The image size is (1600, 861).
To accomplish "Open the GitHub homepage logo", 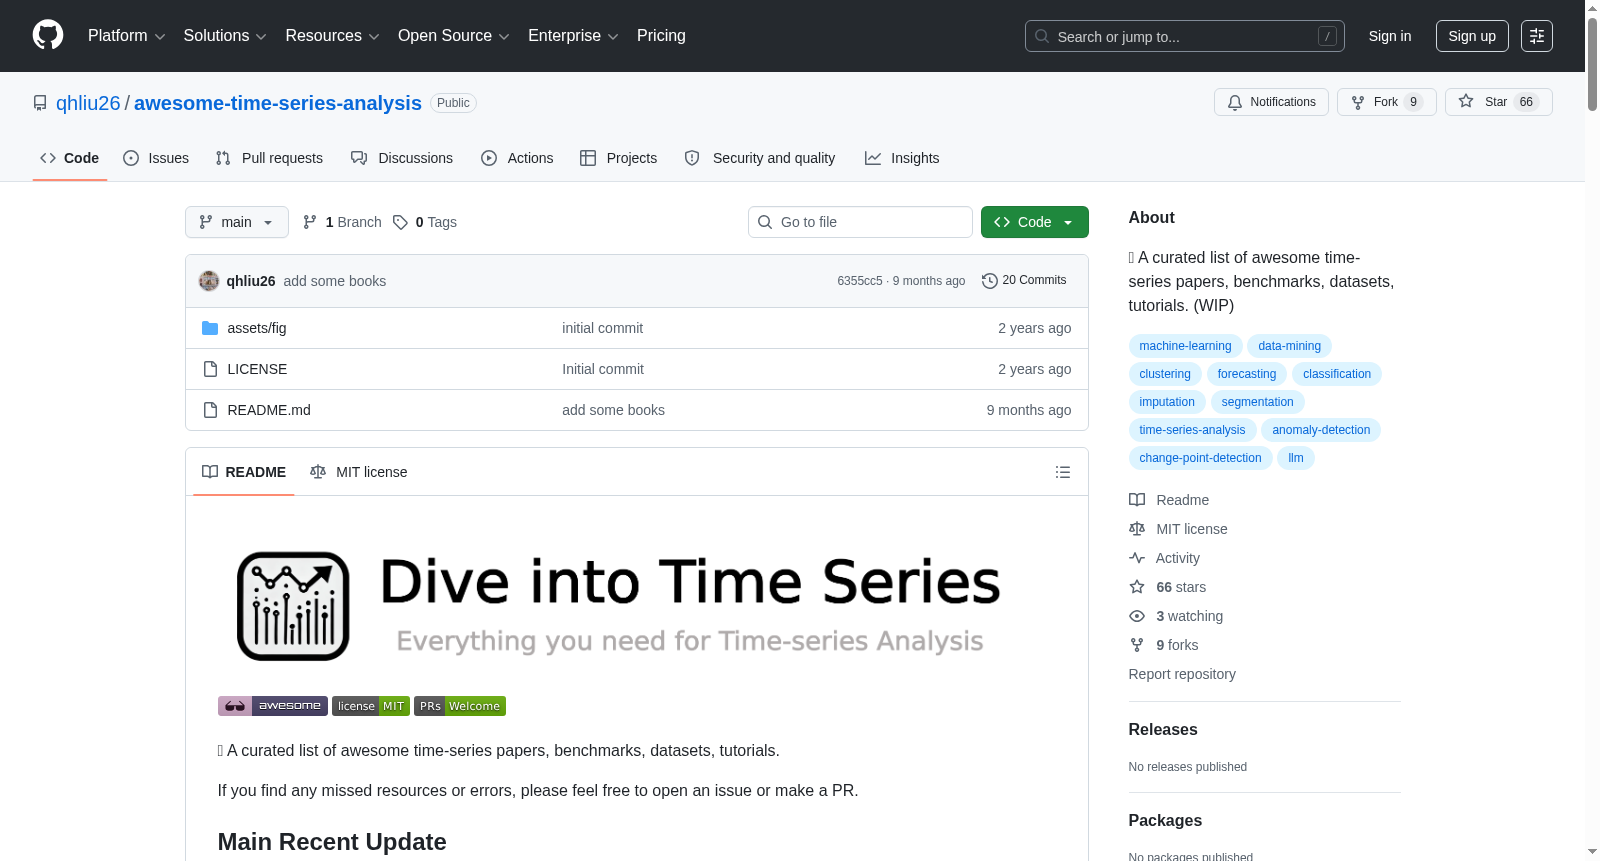I will (x=48, y=35).
